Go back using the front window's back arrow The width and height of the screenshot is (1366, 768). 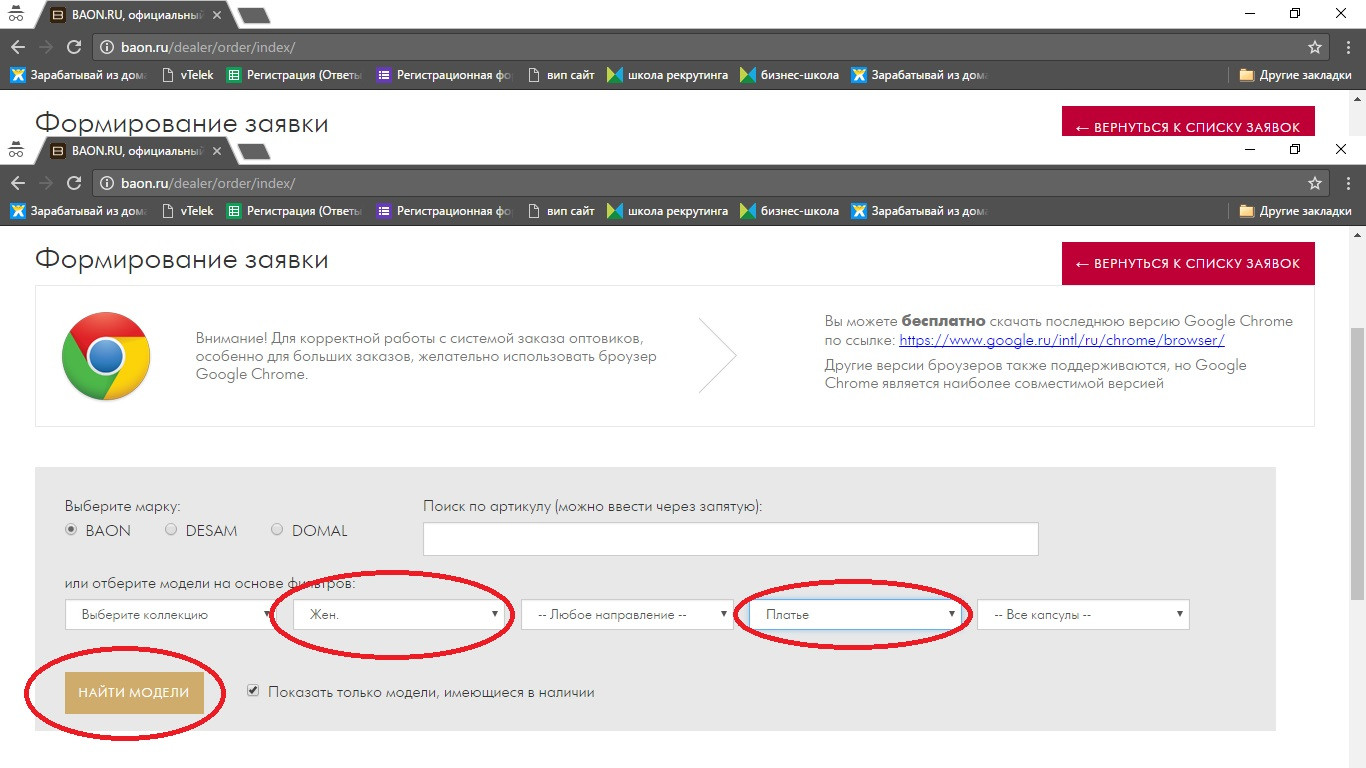coord(18,183)
